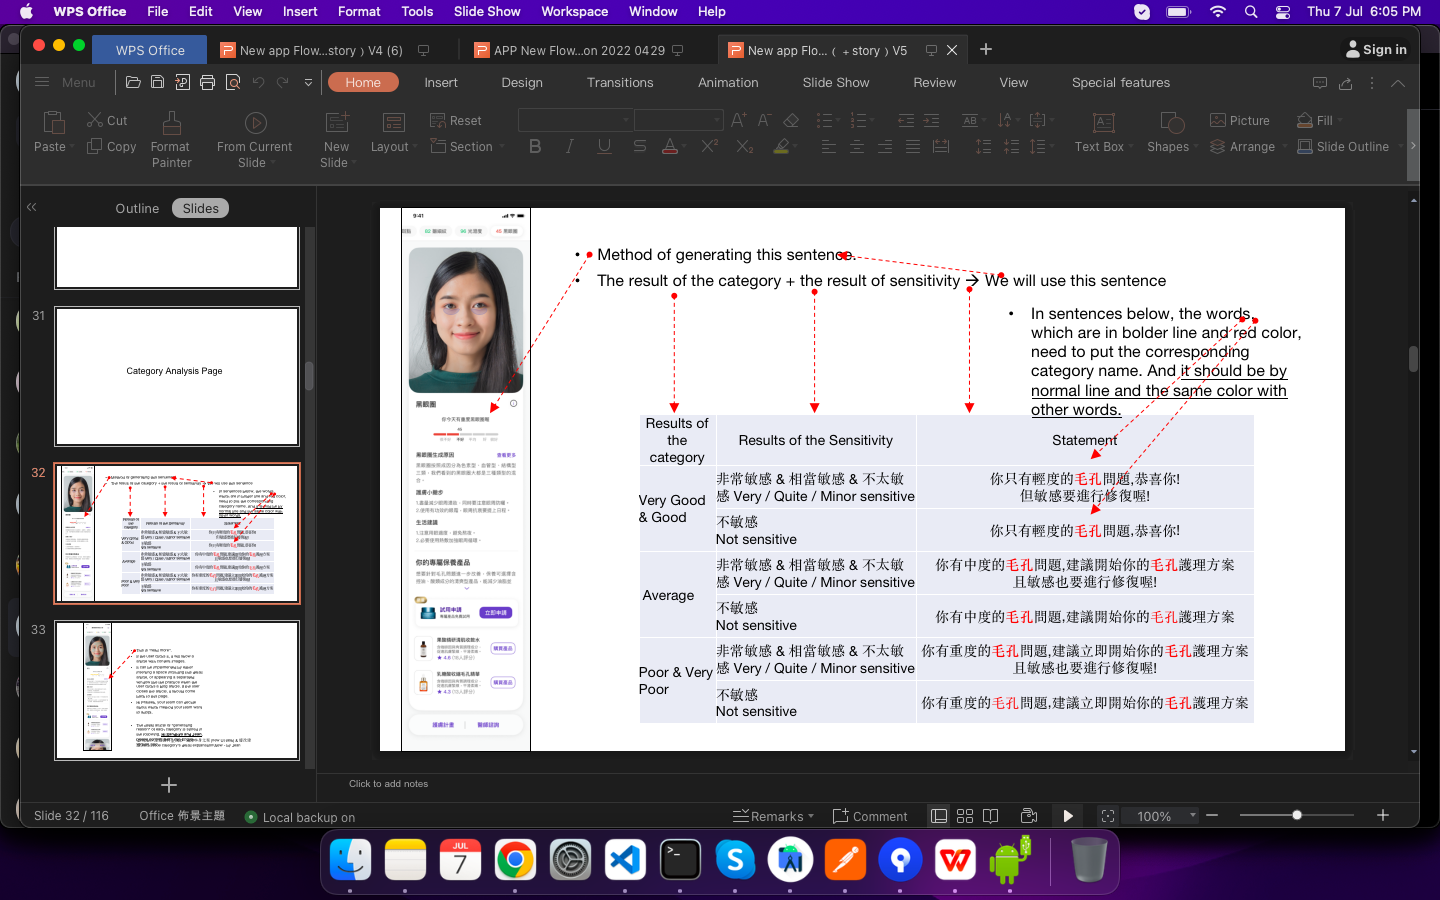Viewport: 1440px width, 900px height.
Task: Start slideshow with status bar play button
Action: point(1068,816)
